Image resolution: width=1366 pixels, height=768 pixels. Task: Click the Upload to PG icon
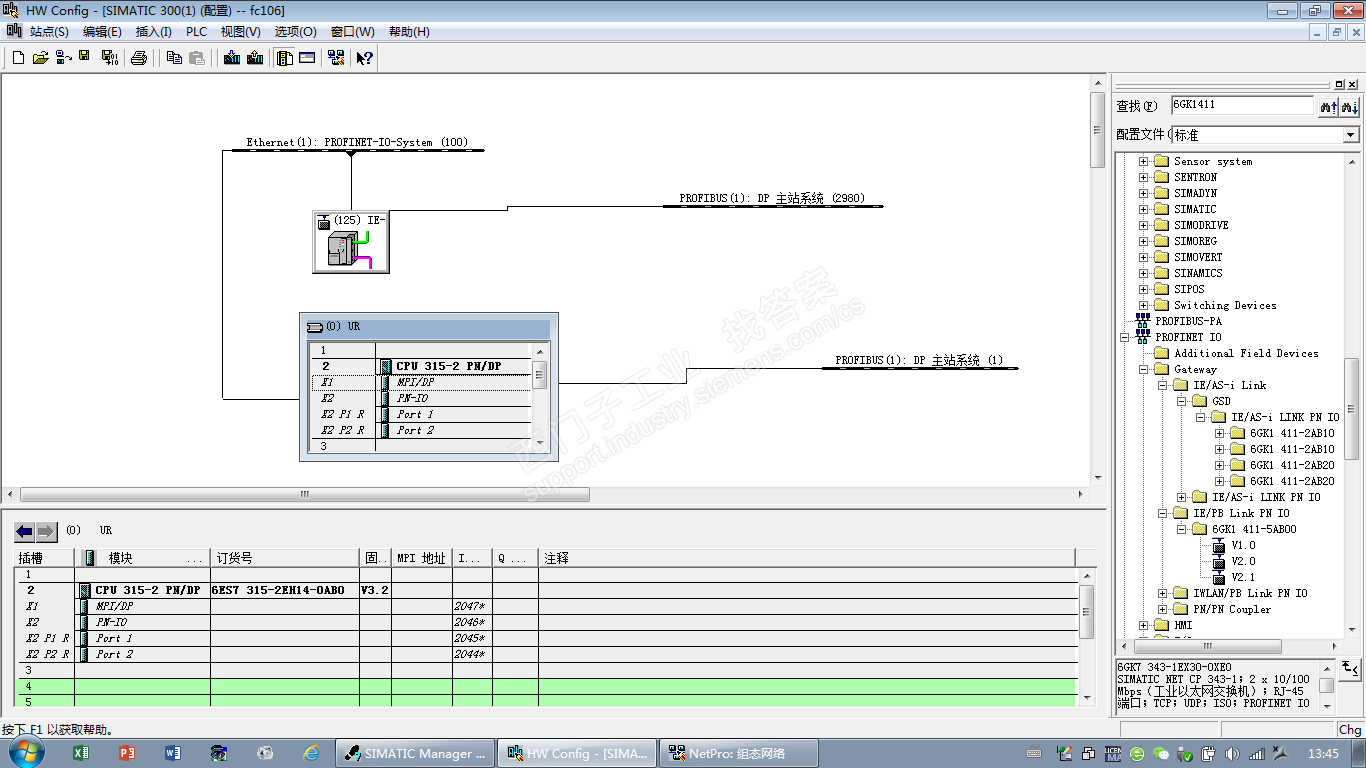tap(255, 58)
